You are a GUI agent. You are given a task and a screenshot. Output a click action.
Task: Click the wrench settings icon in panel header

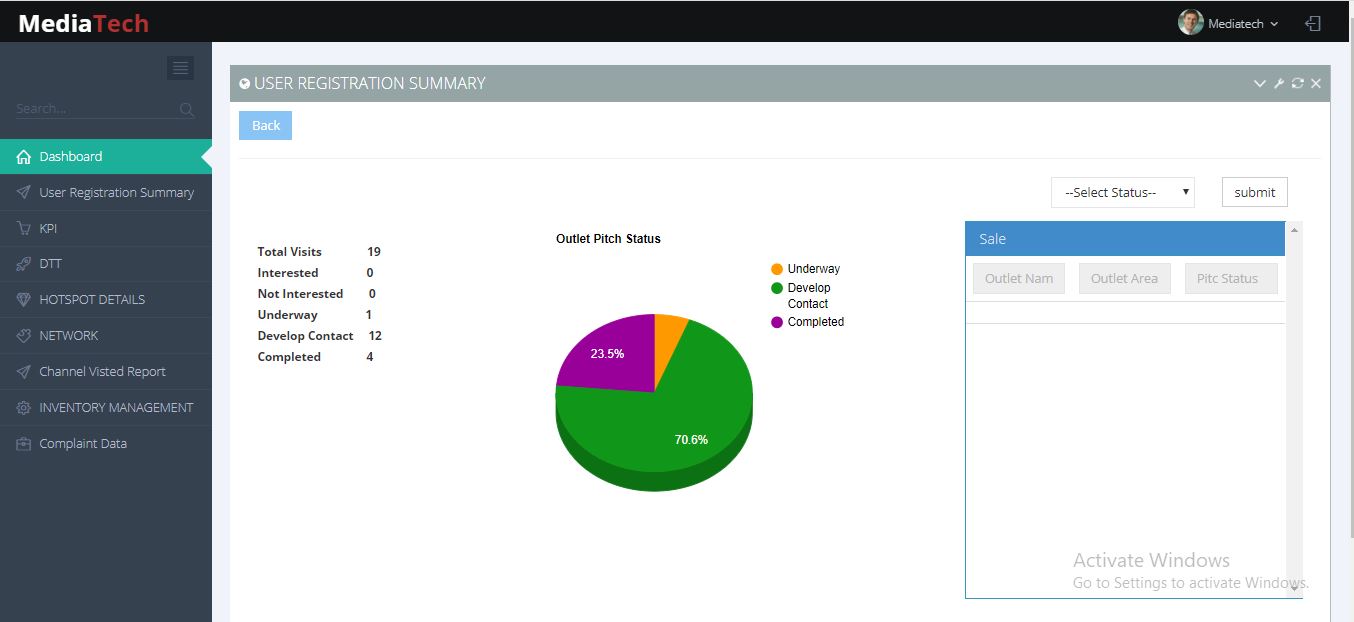1278,83
